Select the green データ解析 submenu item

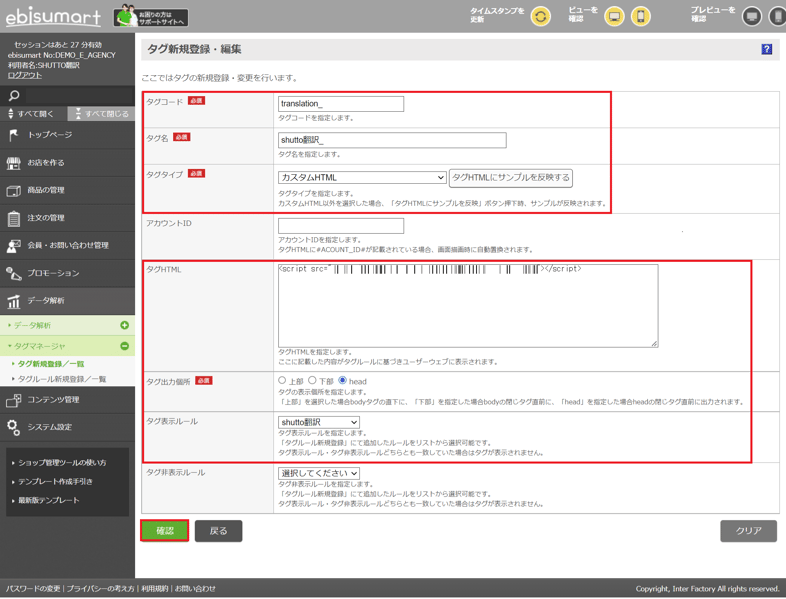pos(67,325)
